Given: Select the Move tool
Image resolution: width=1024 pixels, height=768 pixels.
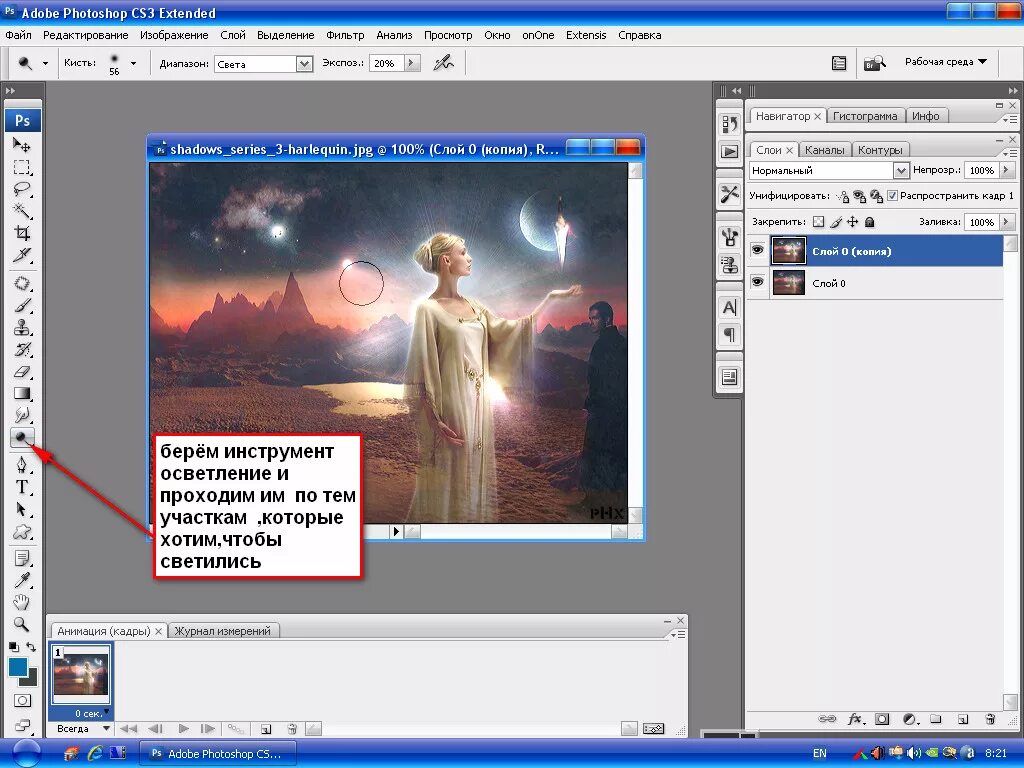Looking at the screenshot, I should pos(22,145).
